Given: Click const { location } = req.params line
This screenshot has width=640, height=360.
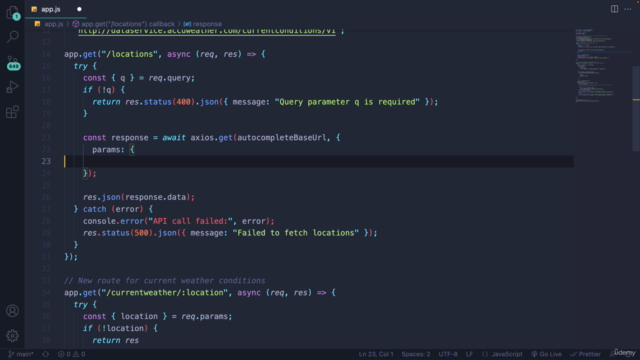Looking at the screenshot, I should click(158, 316).
